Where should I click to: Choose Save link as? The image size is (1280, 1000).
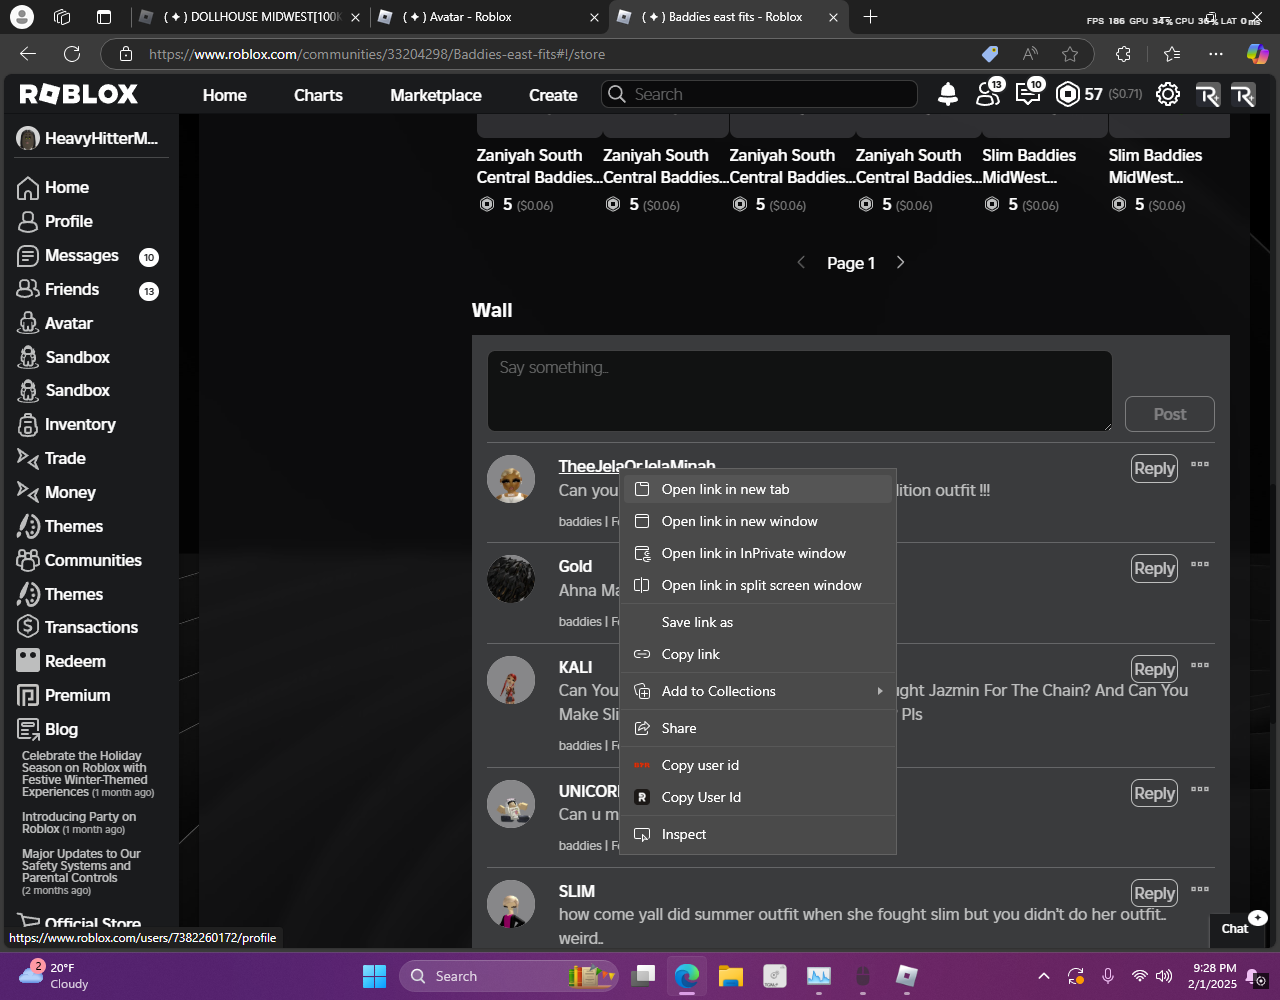click(758, 622)
